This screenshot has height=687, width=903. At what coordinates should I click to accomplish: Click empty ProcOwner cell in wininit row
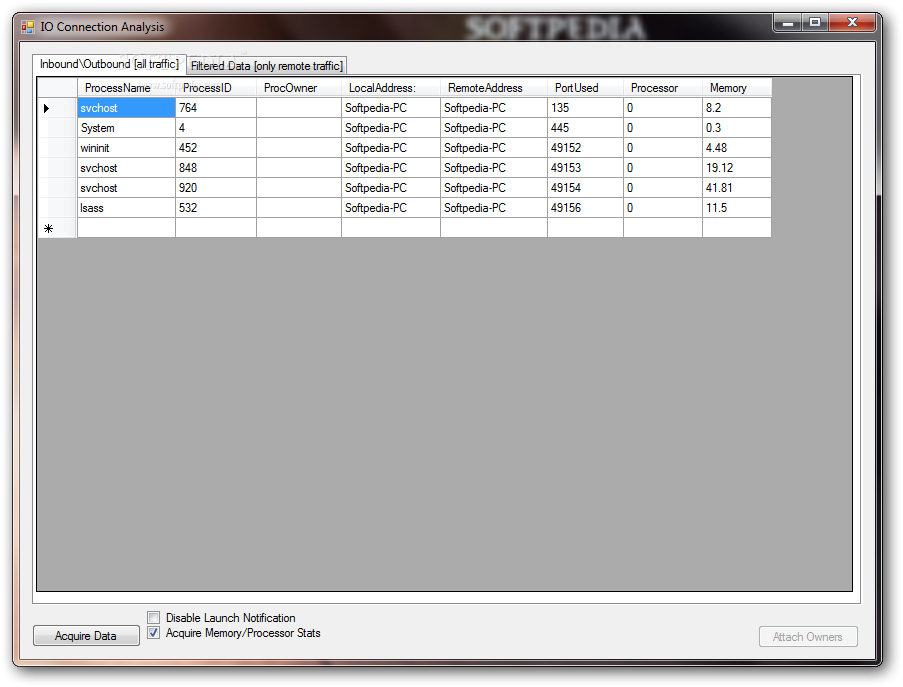[299, 148]
